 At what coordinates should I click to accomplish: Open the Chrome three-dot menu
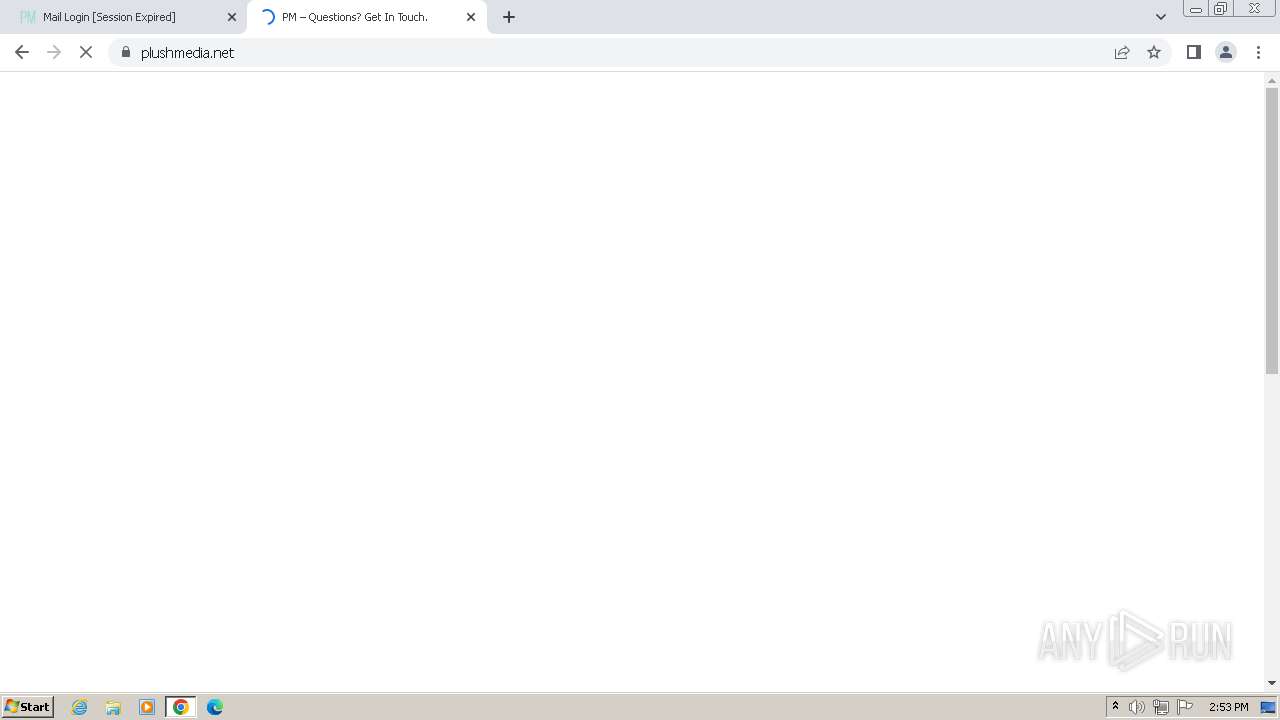[1258, 52]
